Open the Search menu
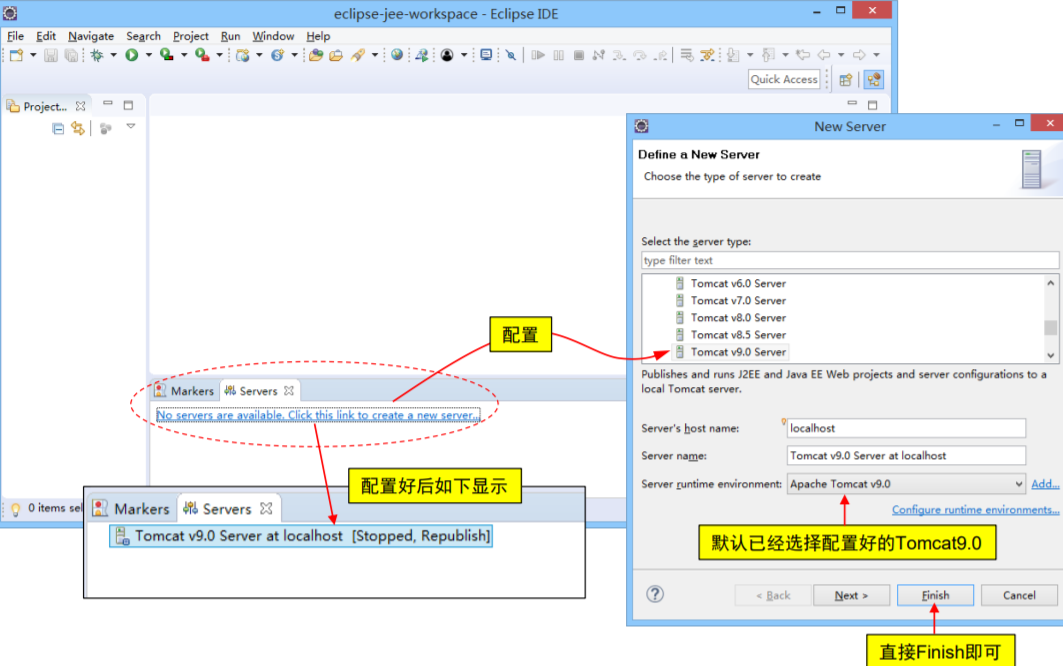 click(143, 36)
